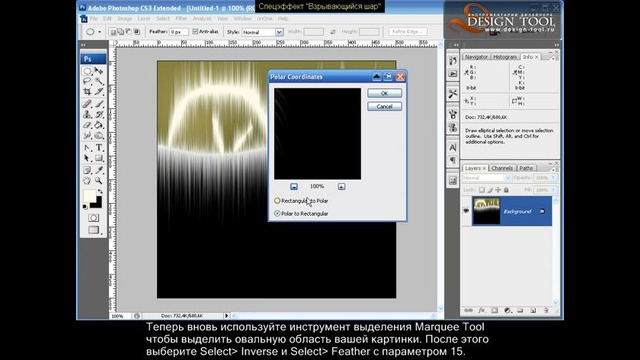Select the Paint Bucket tool
This screenshot has width=640, height=360.
tap(99, 125)
